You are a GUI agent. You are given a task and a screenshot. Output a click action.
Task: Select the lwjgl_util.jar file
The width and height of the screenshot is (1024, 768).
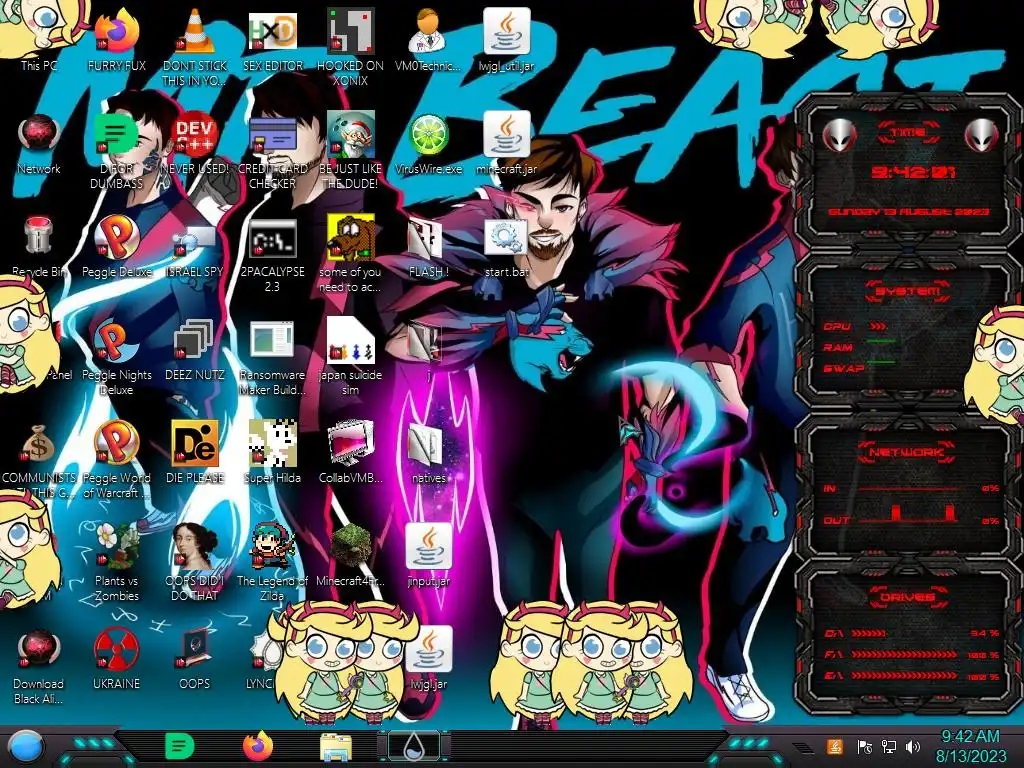tap(507, 39)
